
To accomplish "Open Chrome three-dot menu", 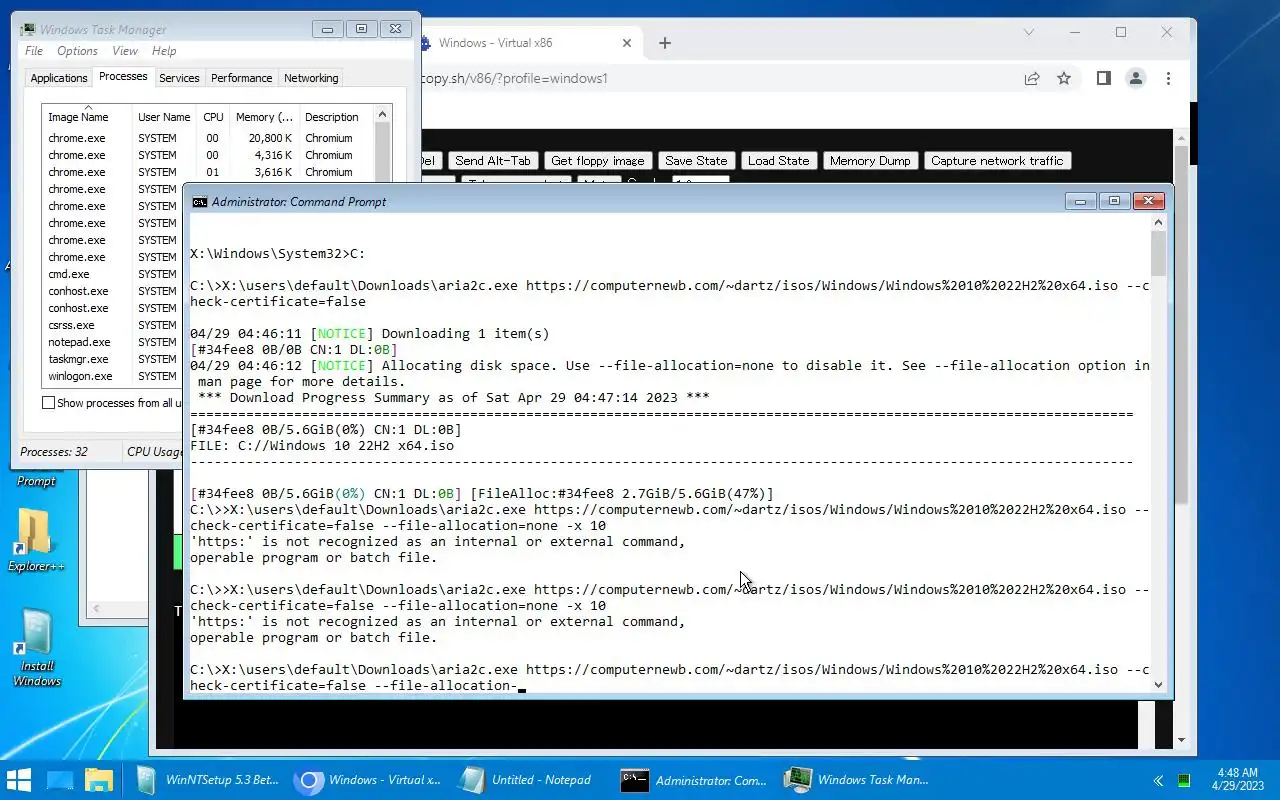I will pos(1168,78).
